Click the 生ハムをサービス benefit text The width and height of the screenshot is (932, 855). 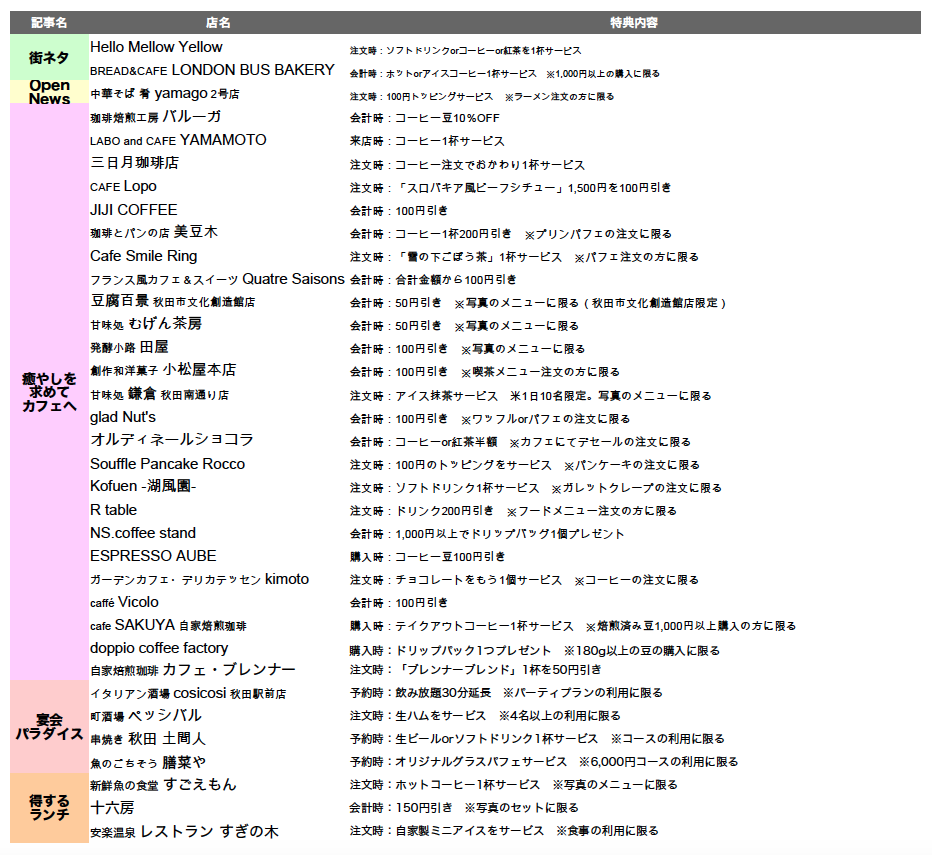pyautogui.click(x=440, y=716)
